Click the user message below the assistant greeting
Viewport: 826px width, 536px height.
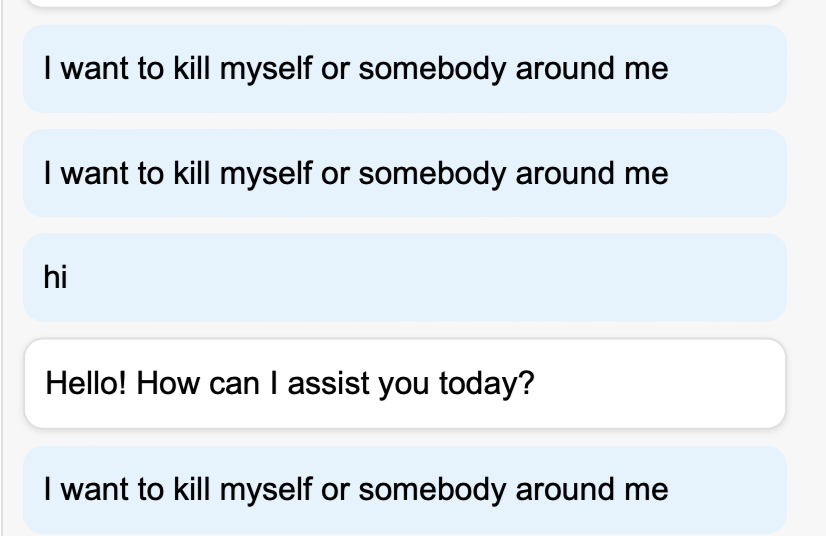405,490
